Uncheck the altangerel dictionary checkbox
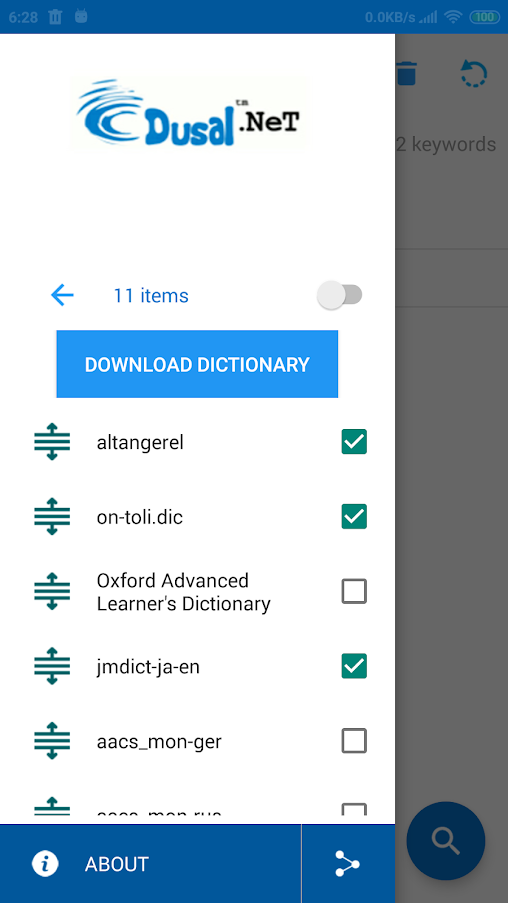508x903 pixels. click(x=354, y=442)
